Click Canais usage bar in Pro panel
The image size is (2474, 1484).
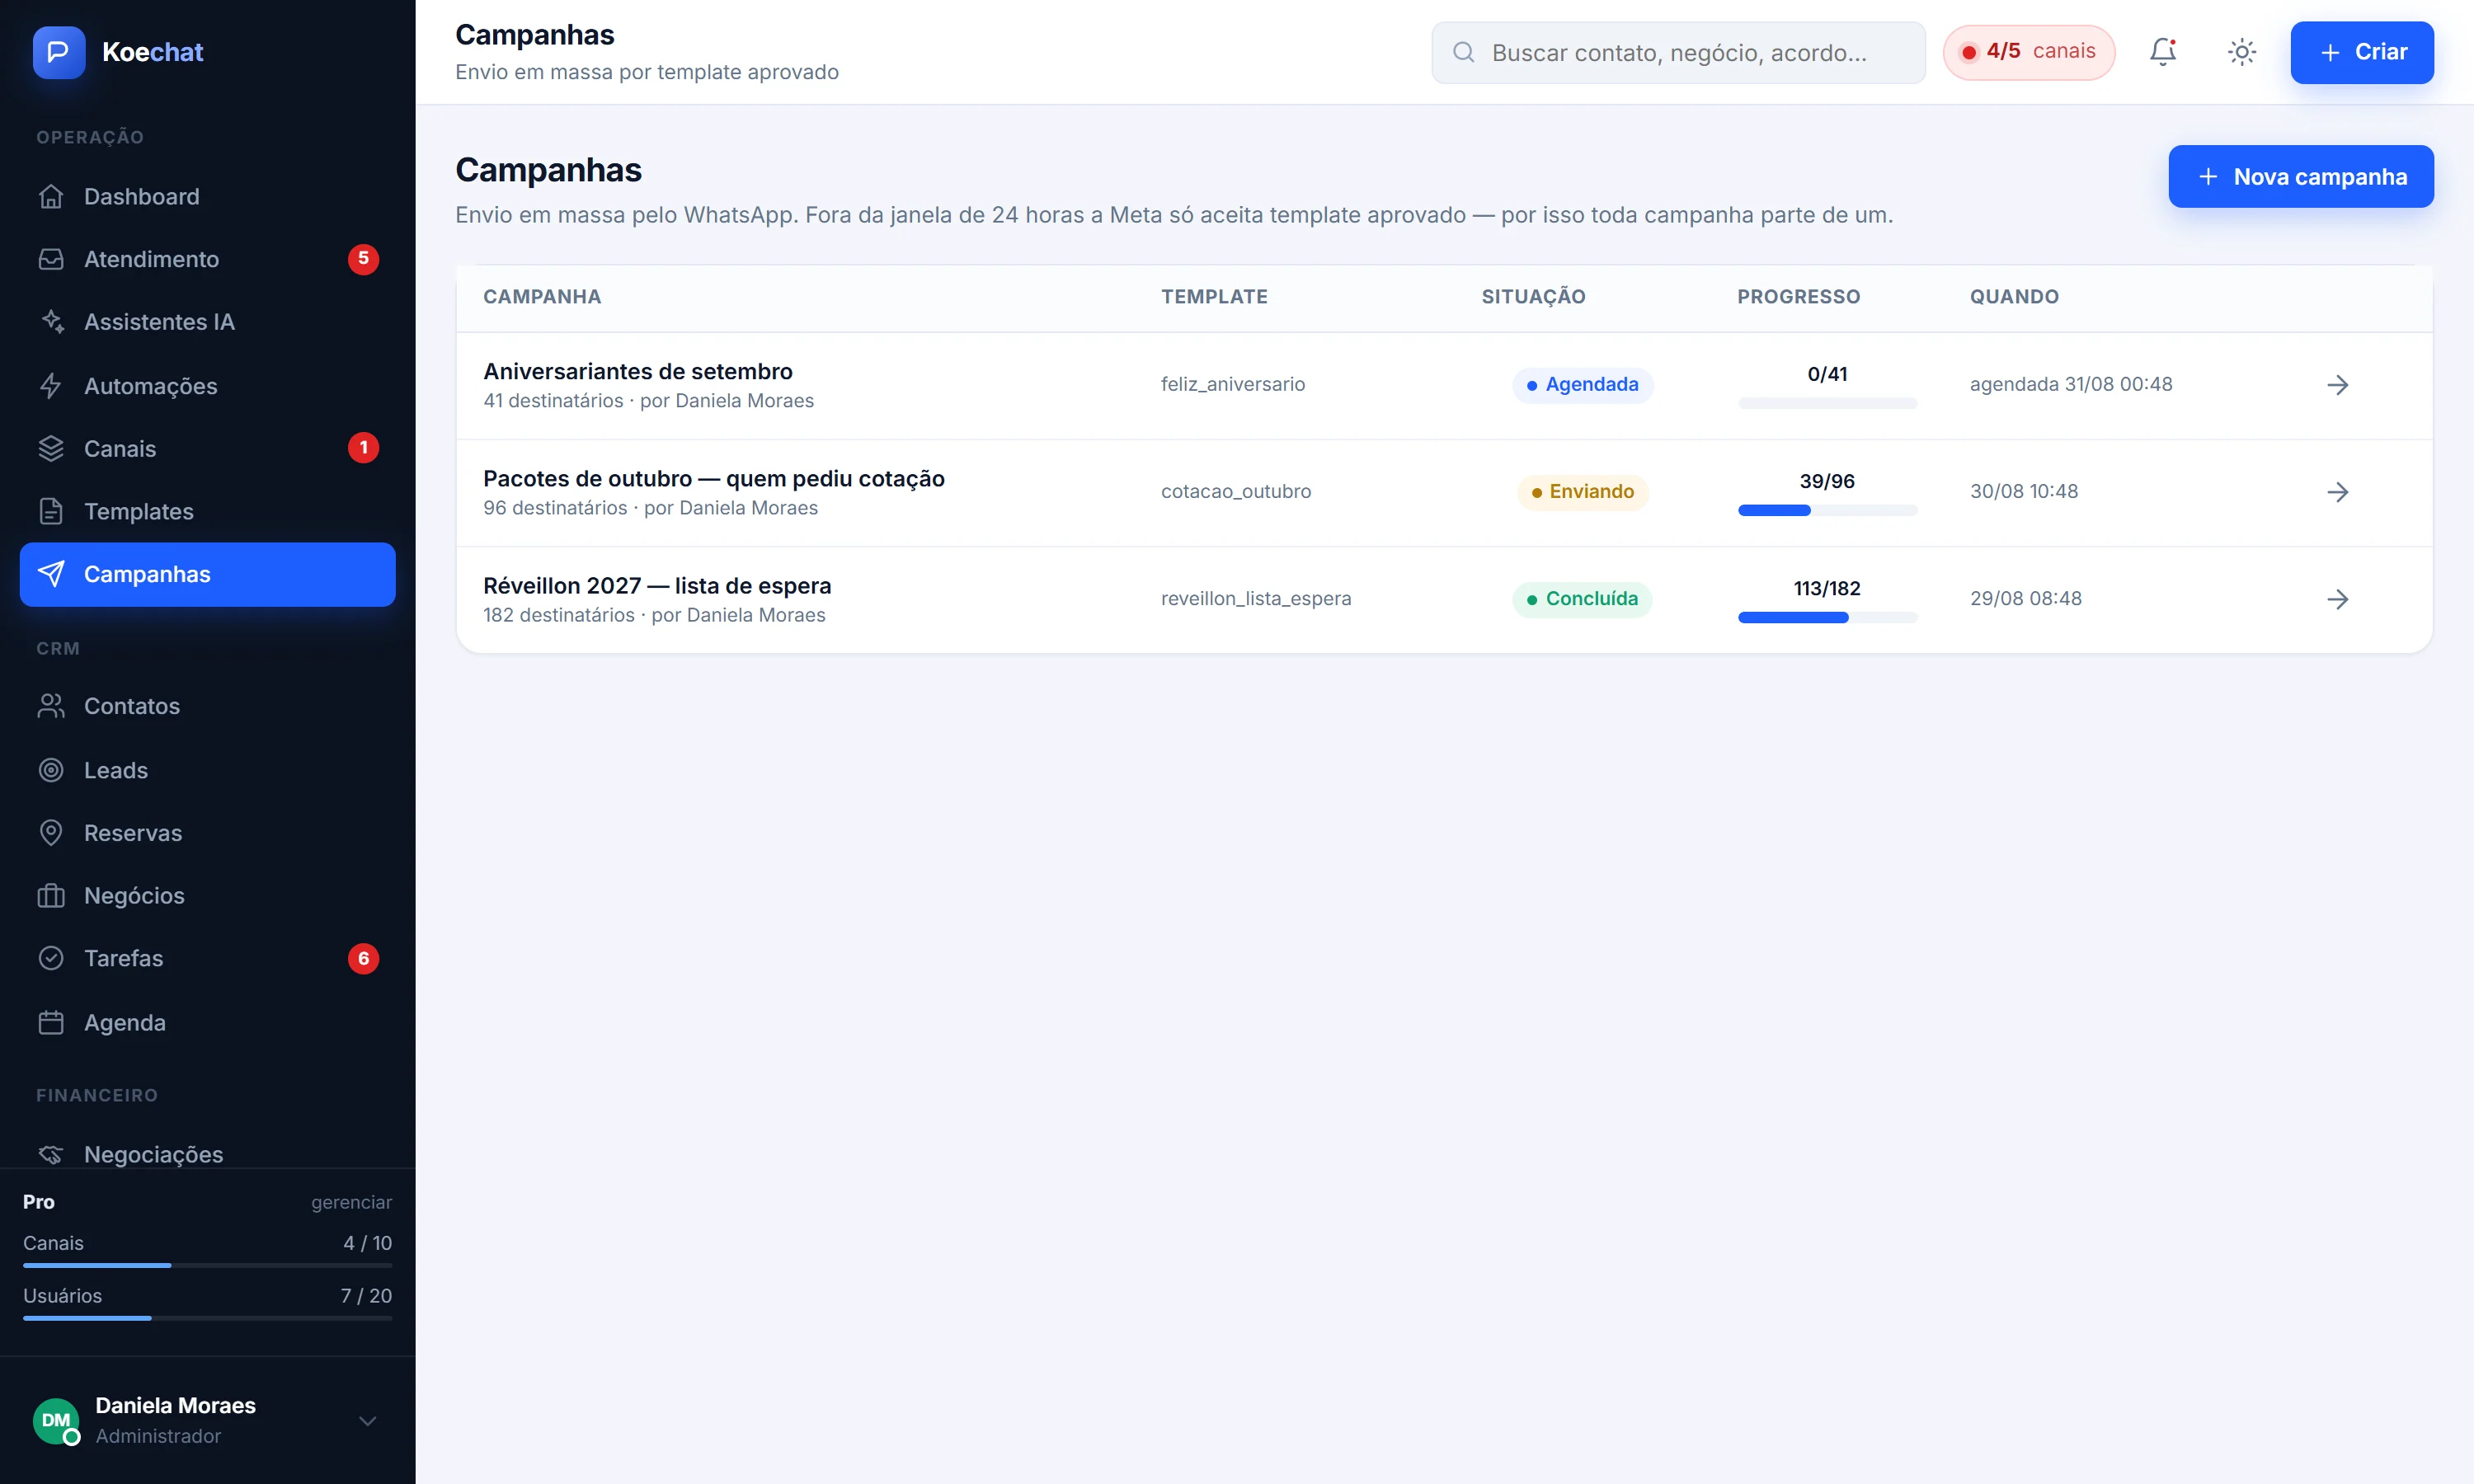click(208, 1265)
